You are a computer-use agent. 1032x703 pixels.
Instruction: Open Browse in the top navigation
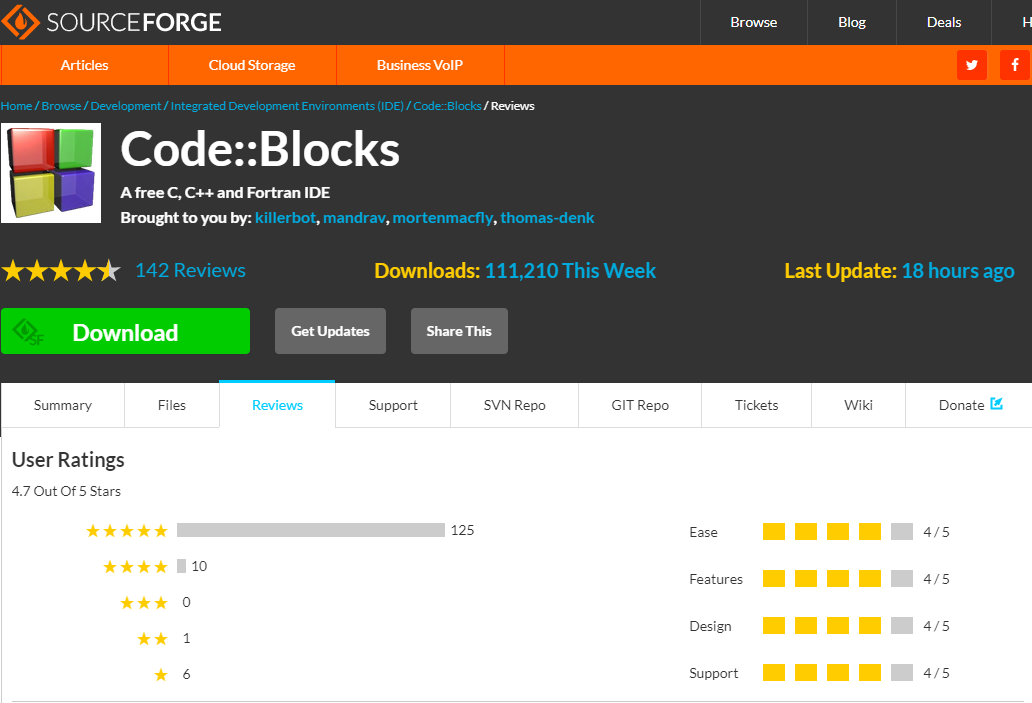coord(754,22)
